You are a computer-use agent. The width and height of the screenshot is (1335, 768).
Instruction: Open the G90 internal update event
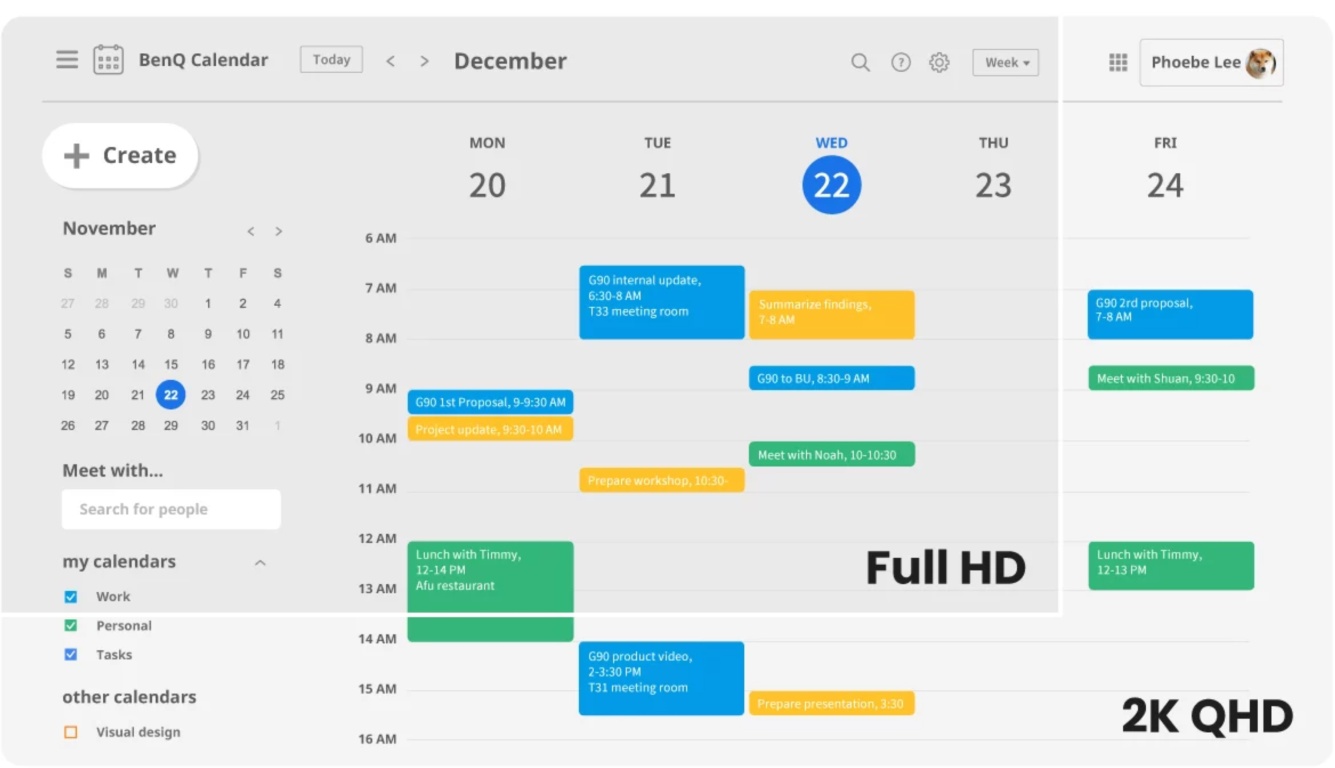tap(661, 301)
